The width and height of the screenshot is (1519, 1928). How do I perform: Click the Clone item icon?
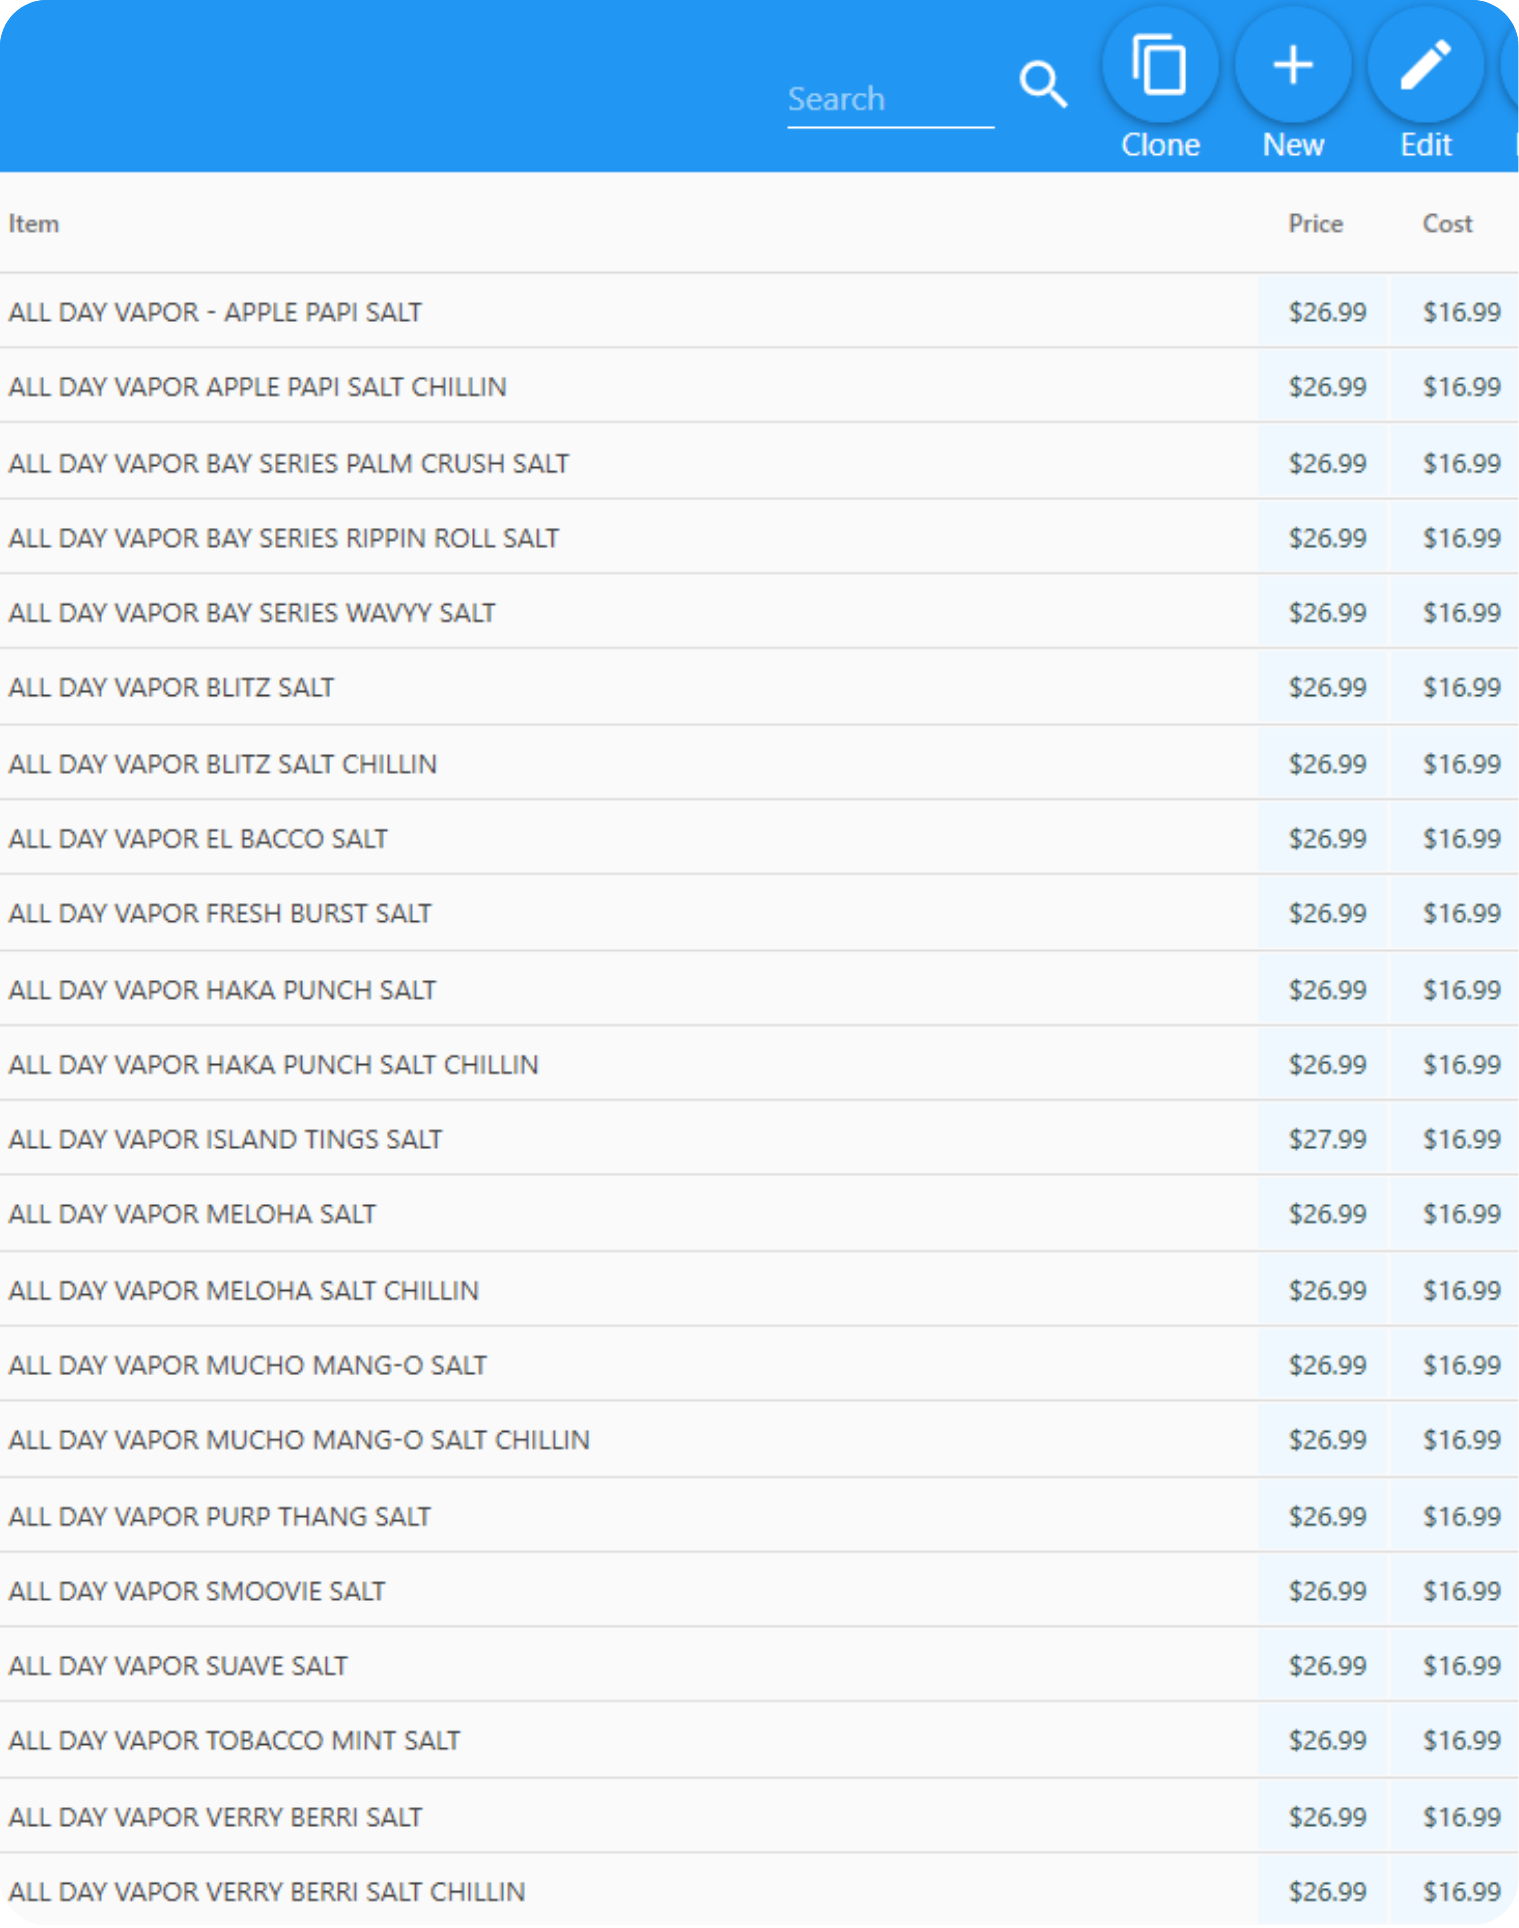[1159, 66]
